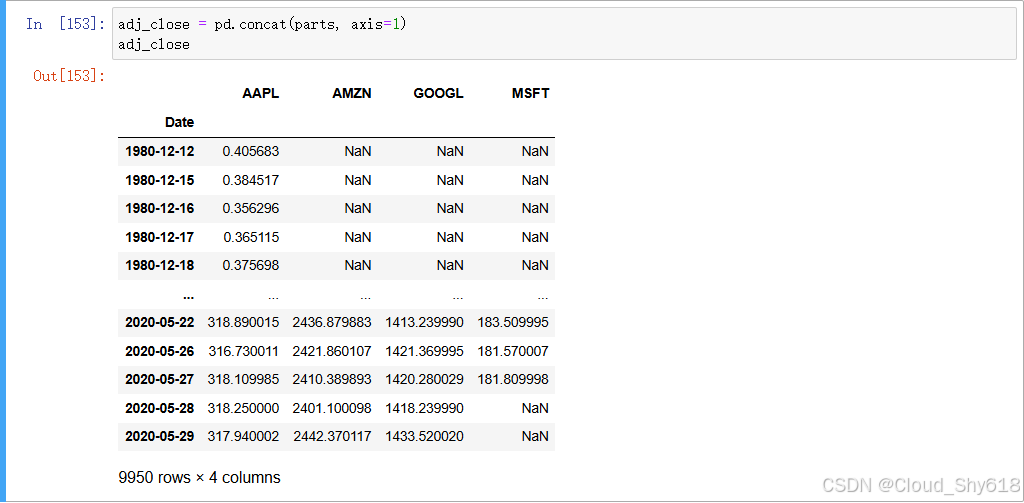
Task: Select the In [153] prompt label
Action: [65, 24]
